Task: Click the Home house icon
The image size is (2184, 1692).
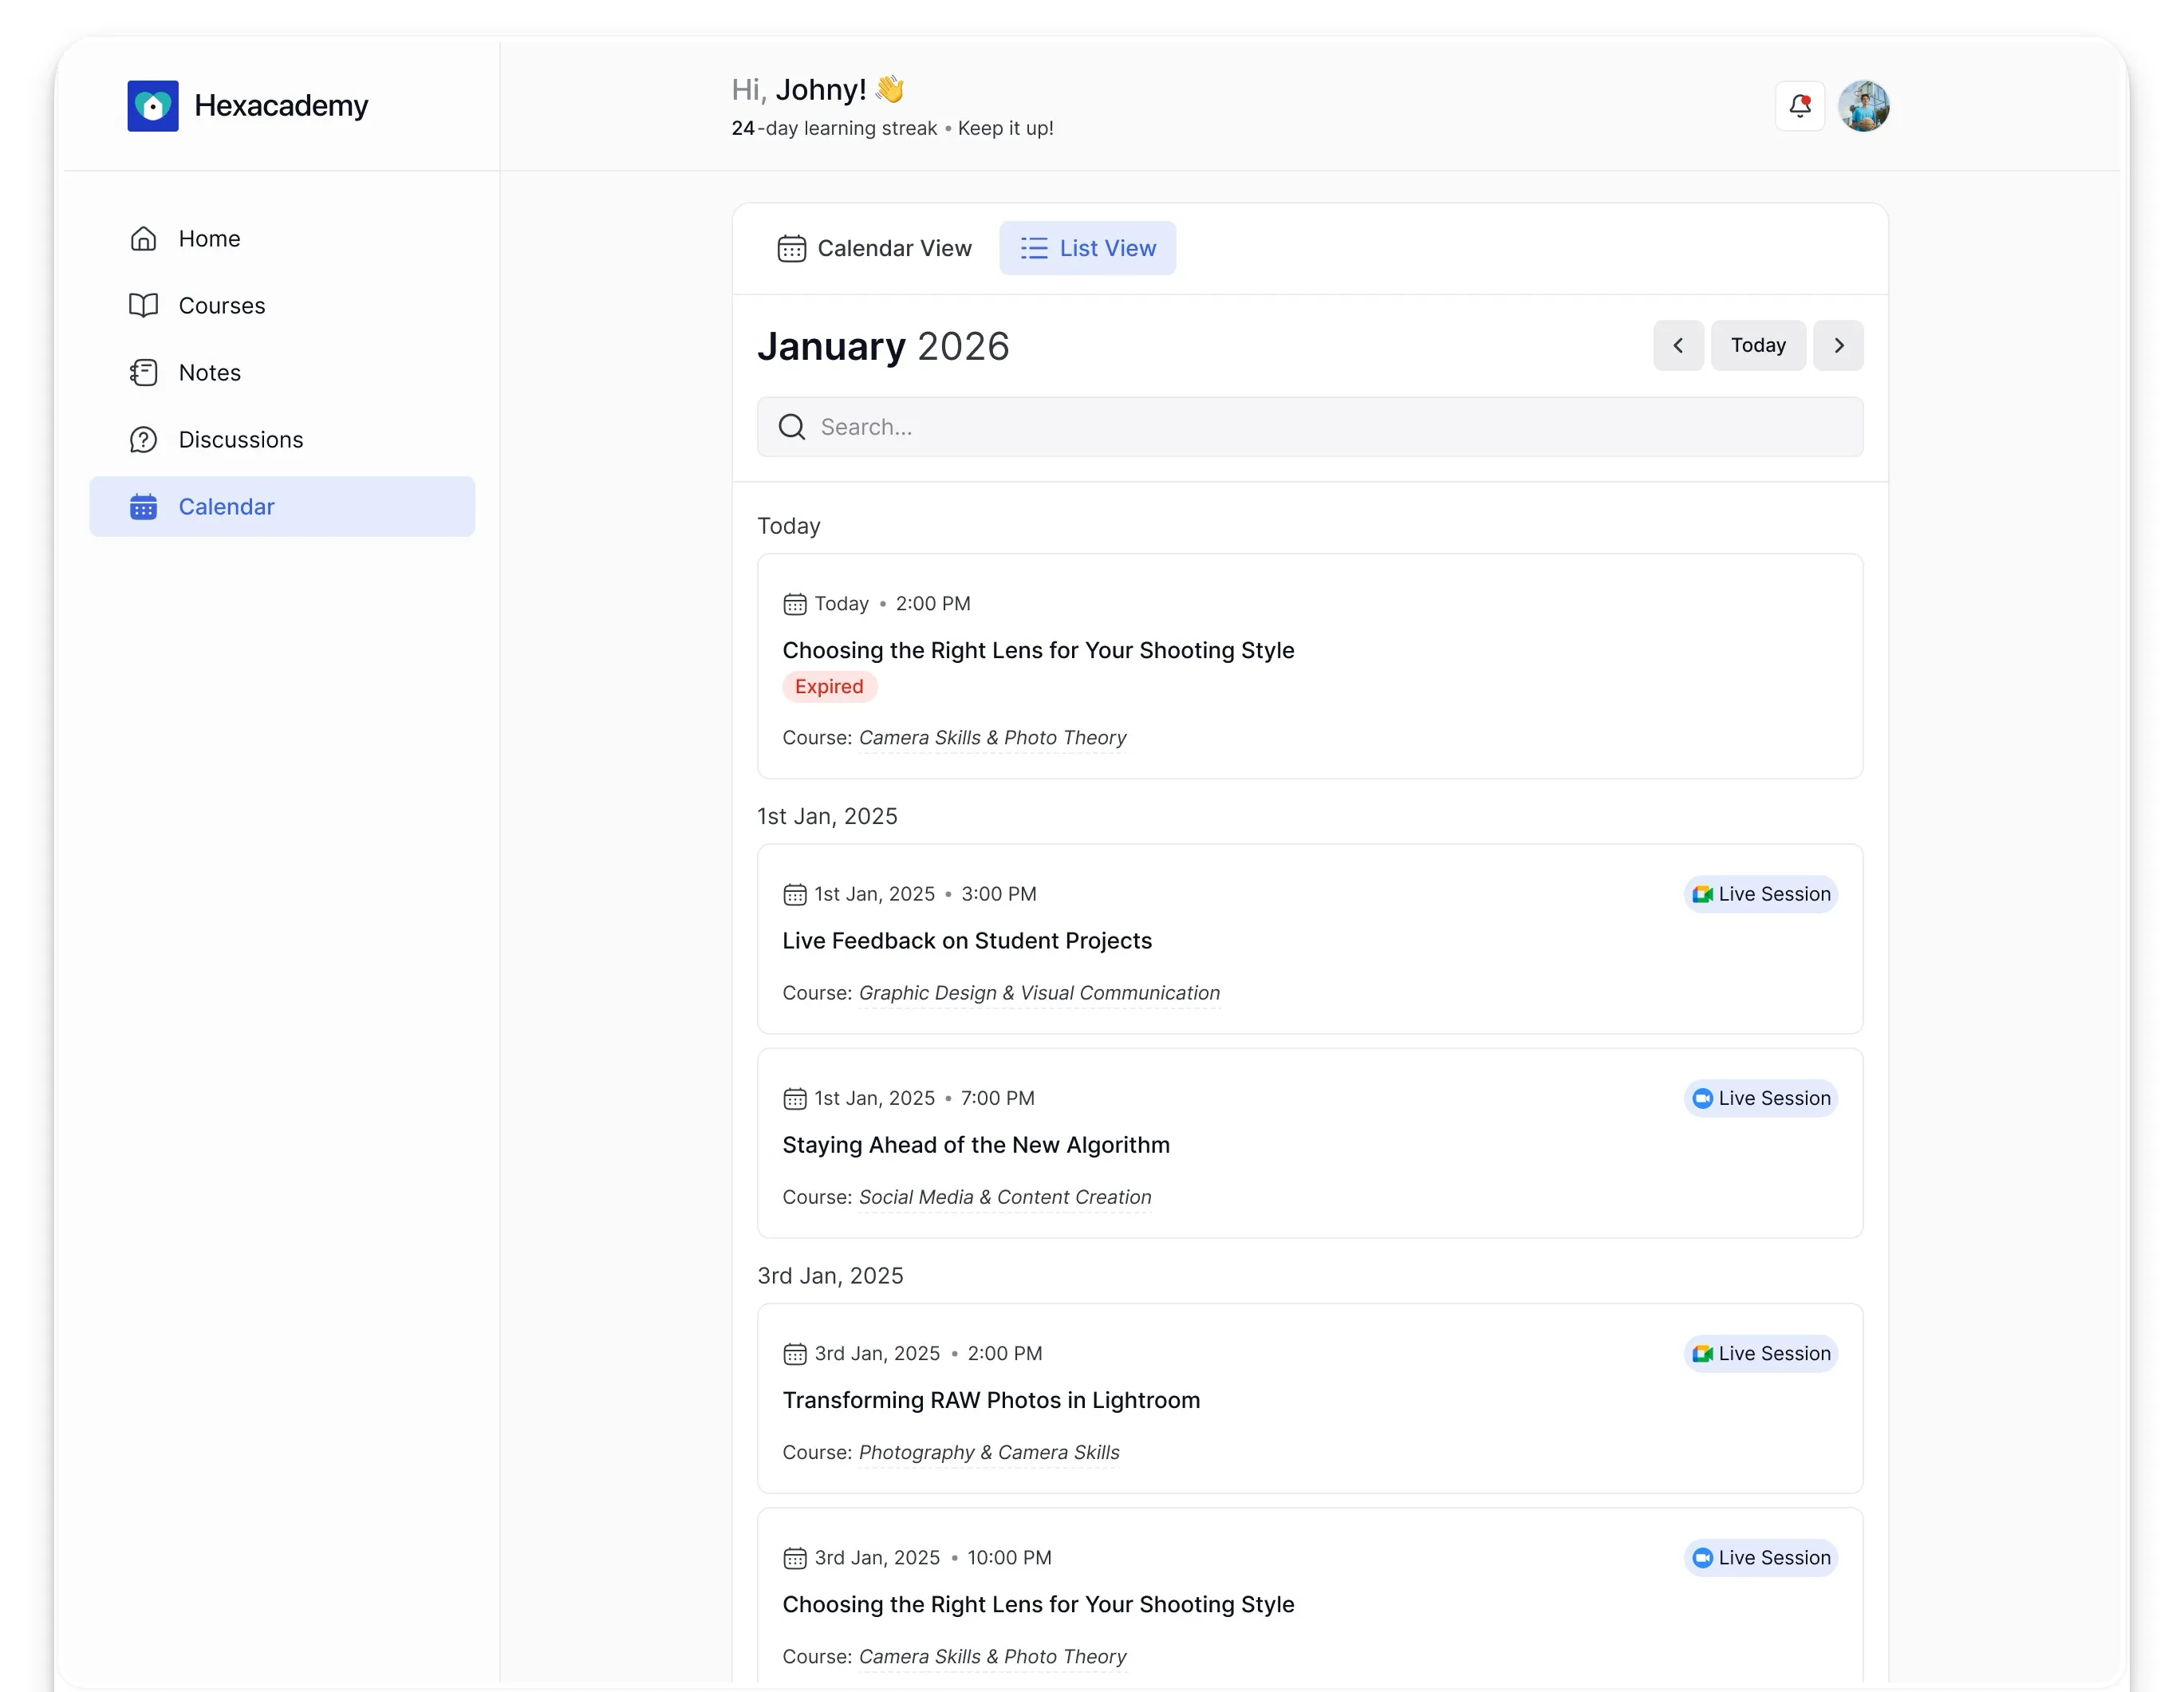Action: tap(144, 239)
